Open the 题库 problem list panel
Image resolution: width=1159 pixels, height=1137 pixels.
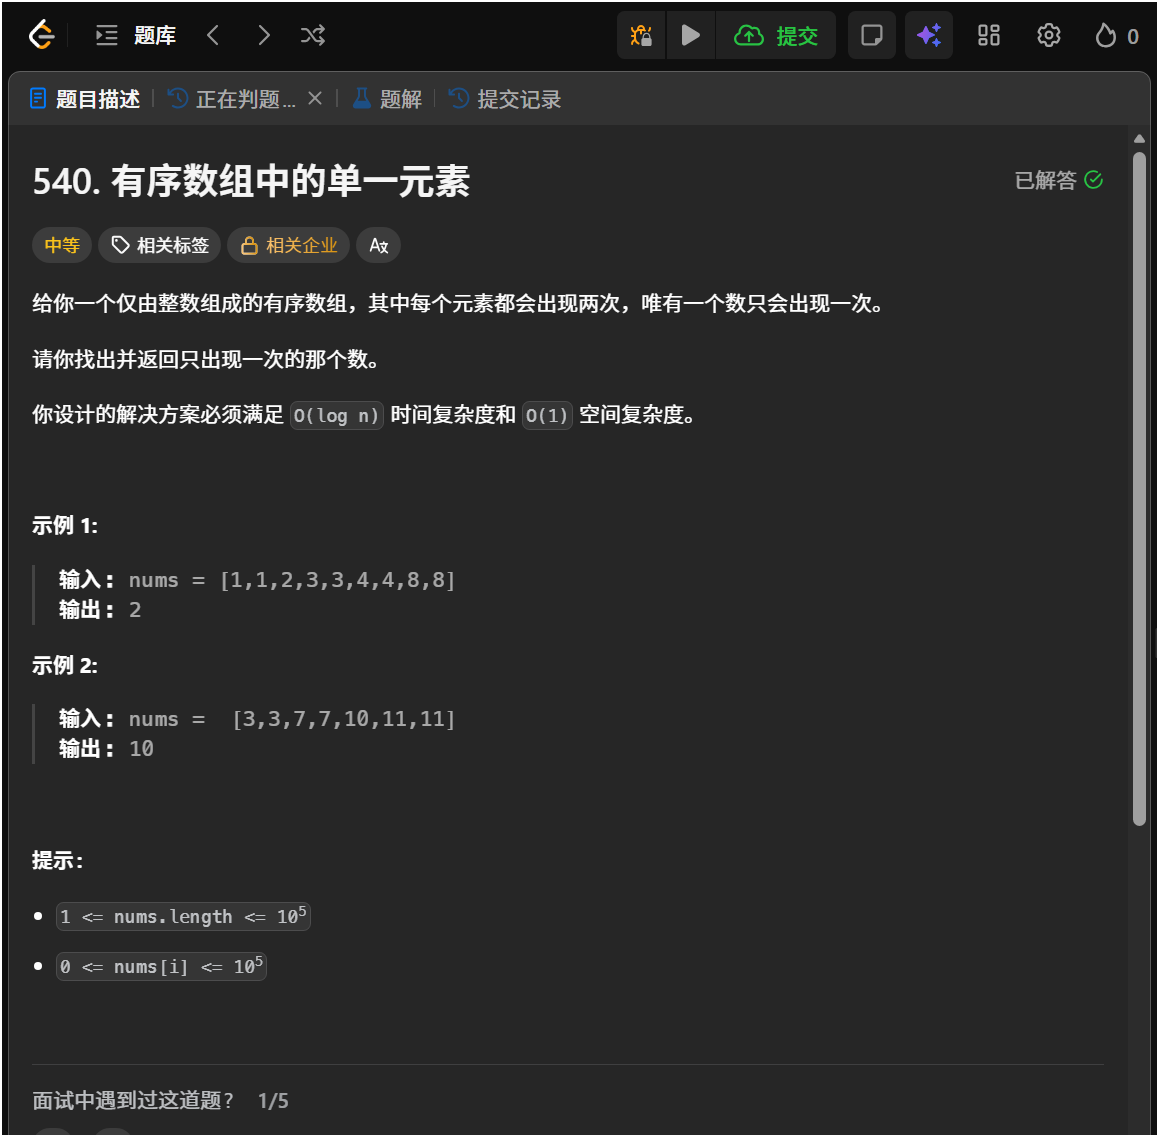pyautogui.click(x=136, y=35)
